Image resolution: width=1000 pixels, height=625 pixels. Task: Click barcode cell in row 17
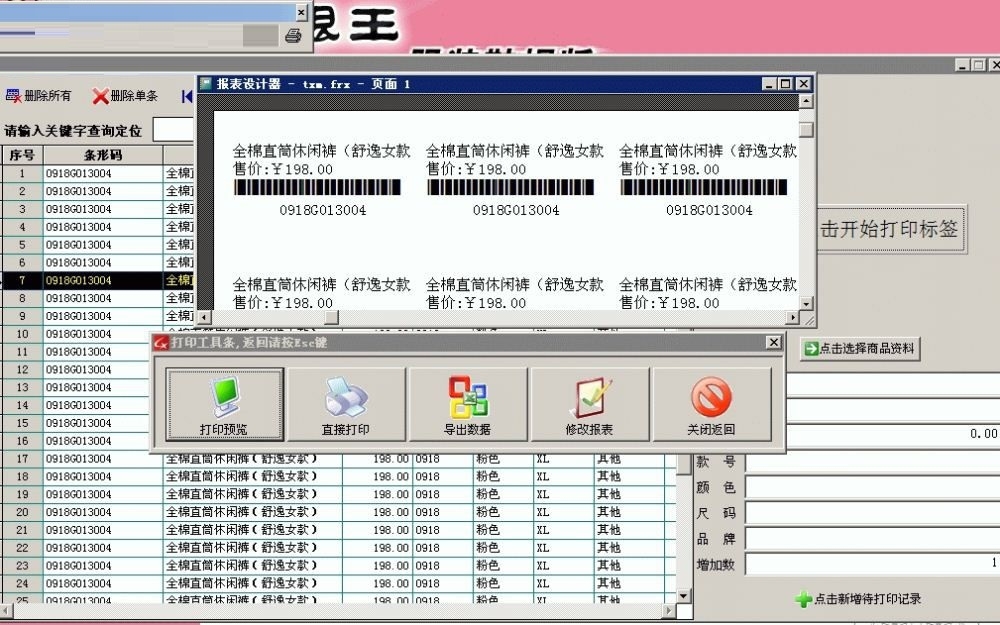pos(103,459)
